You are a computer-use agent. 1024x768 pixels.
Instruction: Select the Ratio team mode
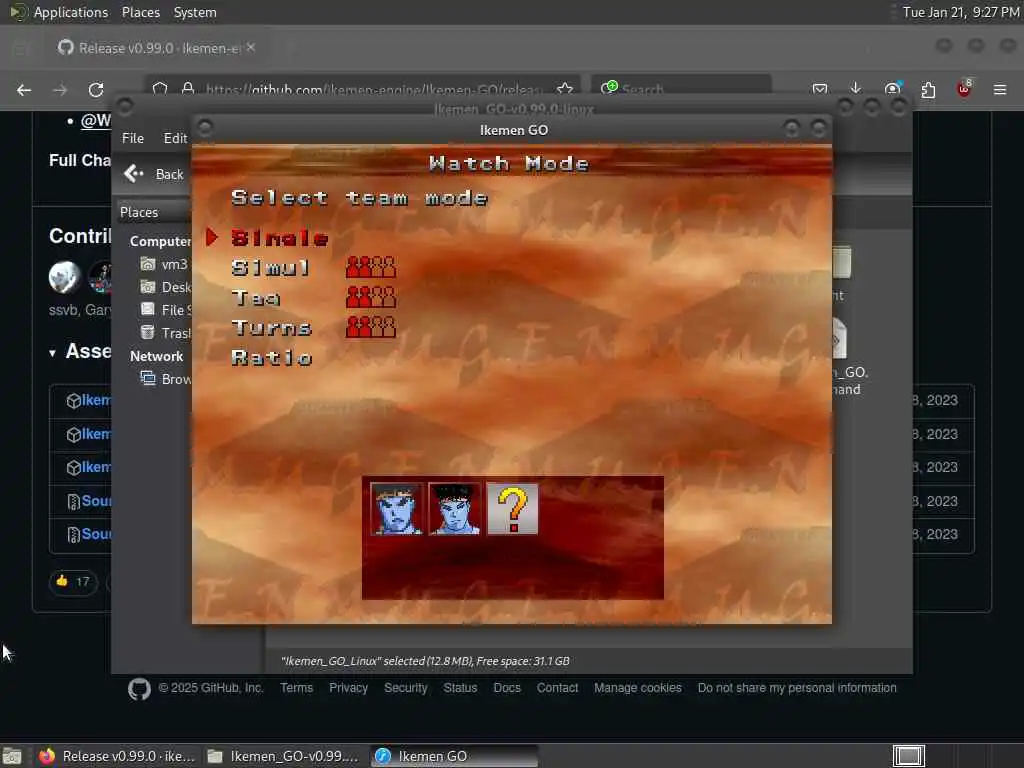pos(272,358)
